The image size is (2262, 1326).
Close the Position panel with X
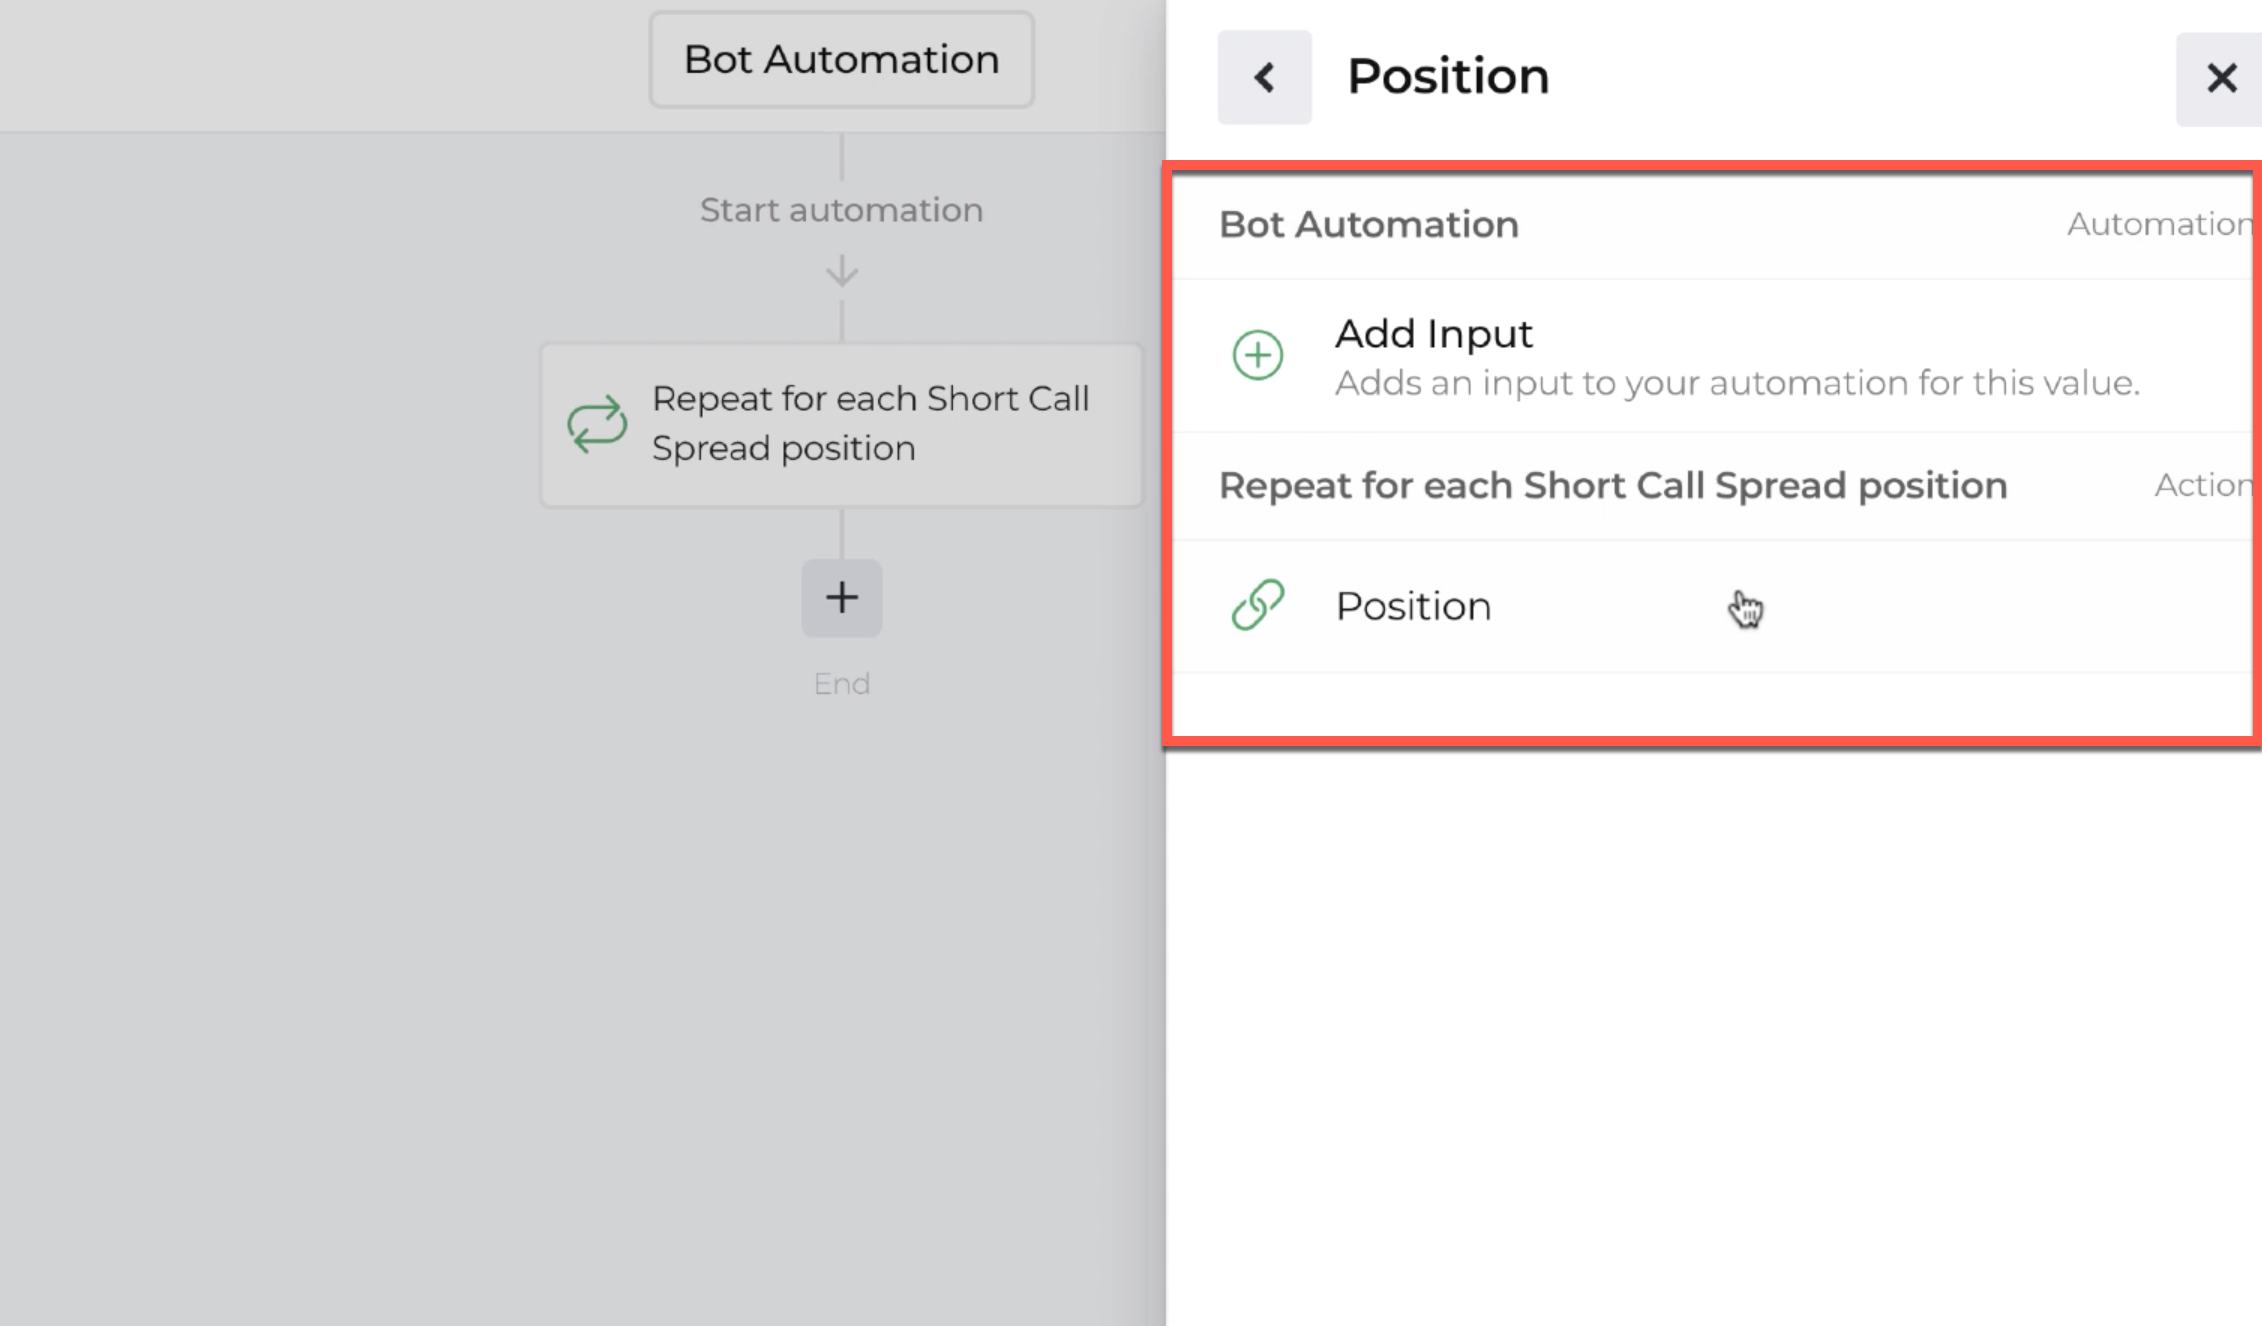[2220, 78]
